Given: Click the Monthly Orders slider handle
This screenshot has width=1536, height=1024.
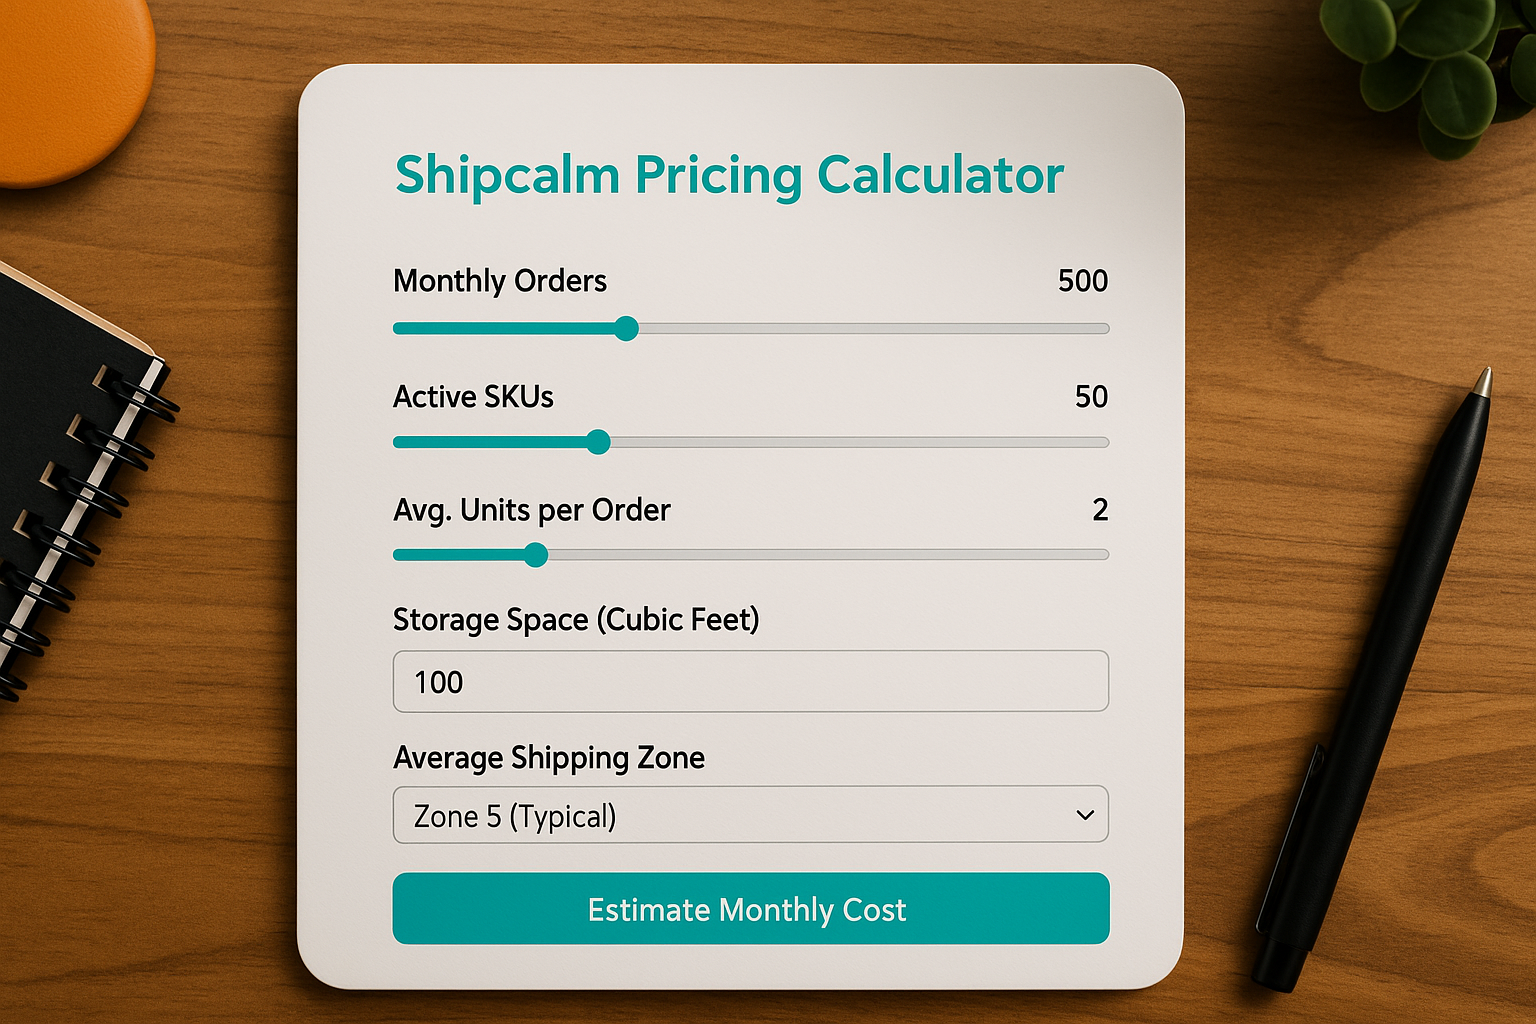Looking at the screenshot, I should pyautogui.click(x=626, y=329).
